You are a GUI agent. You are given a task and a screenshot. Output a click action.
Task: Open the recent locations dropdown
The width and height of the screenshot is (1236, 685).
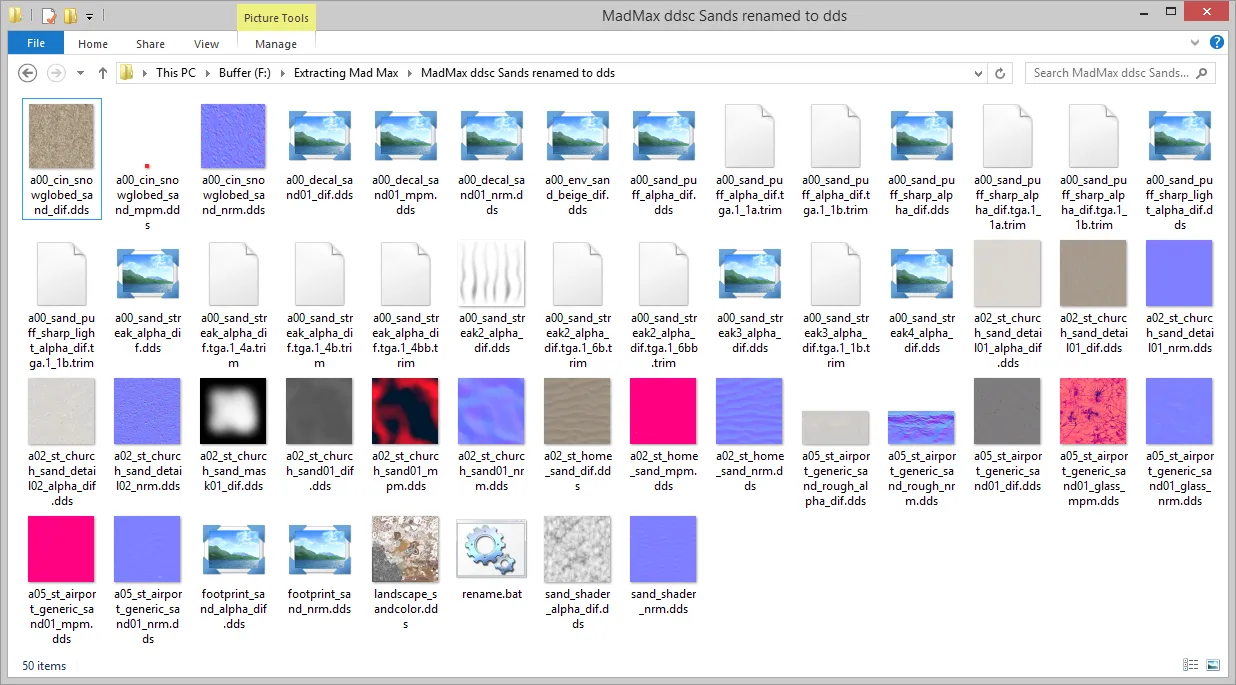tap(79, 73)
